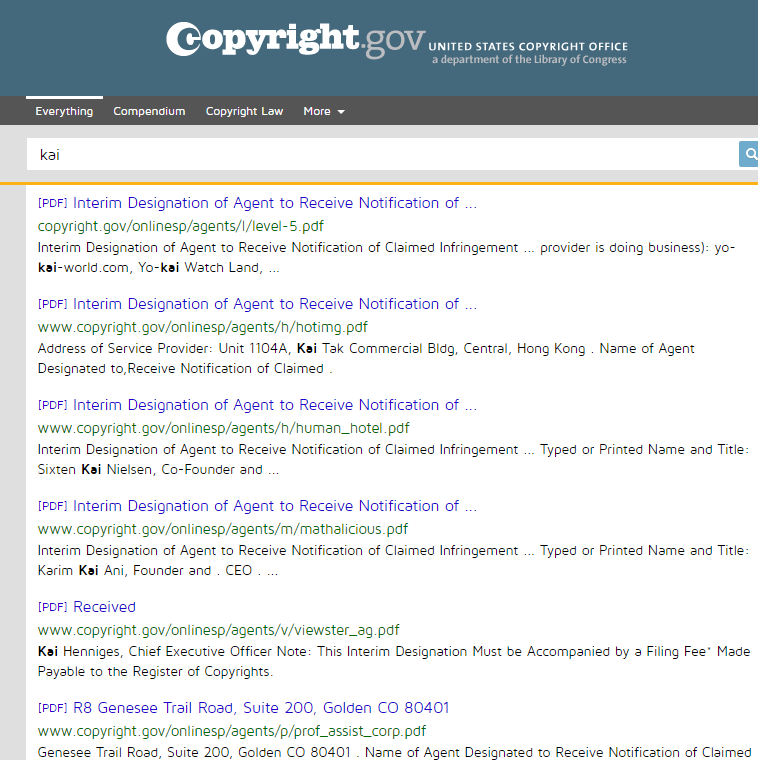This screenshot has height=760, width=758.
Task: Click the snippet mentioning Karim Kai Ani
Action: (393, 560)
